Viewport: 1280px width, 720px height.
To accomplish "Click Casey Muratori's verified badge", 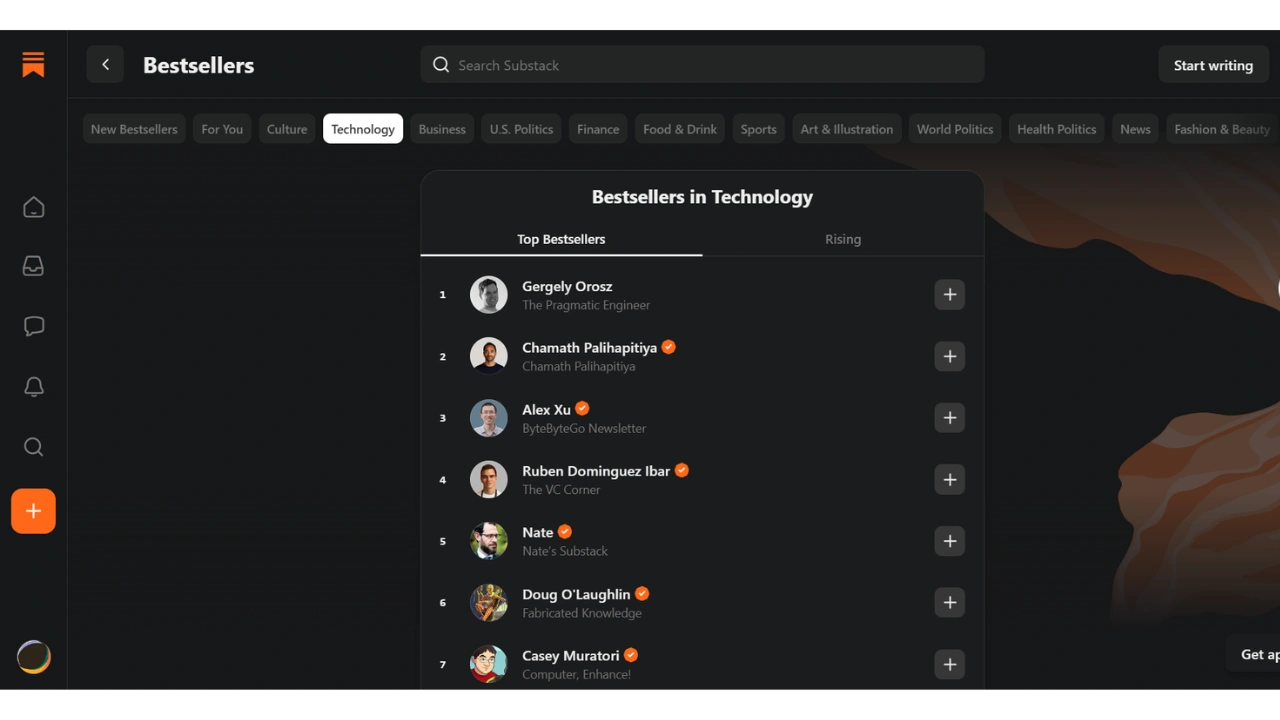I will [631, 655].
